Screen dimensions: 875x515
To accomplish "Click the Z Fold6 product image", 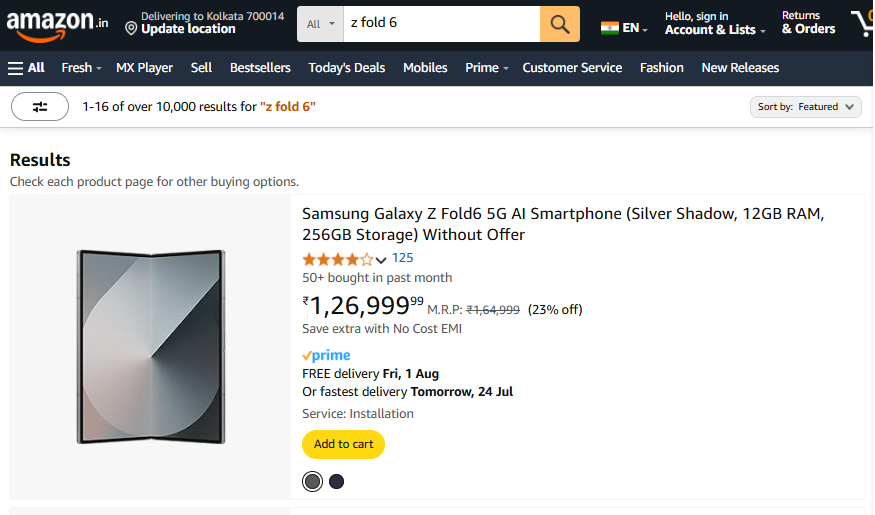I will point(151,347).
